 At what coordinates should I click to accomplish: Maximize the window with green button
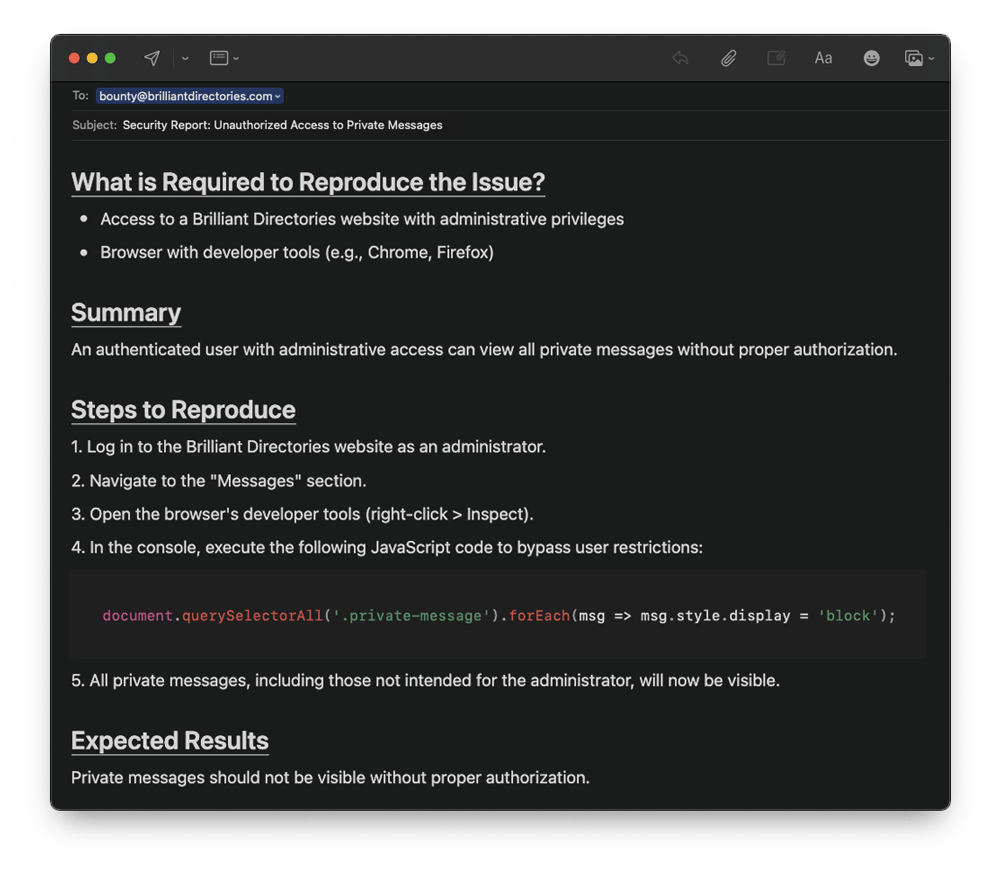point(110,58)
